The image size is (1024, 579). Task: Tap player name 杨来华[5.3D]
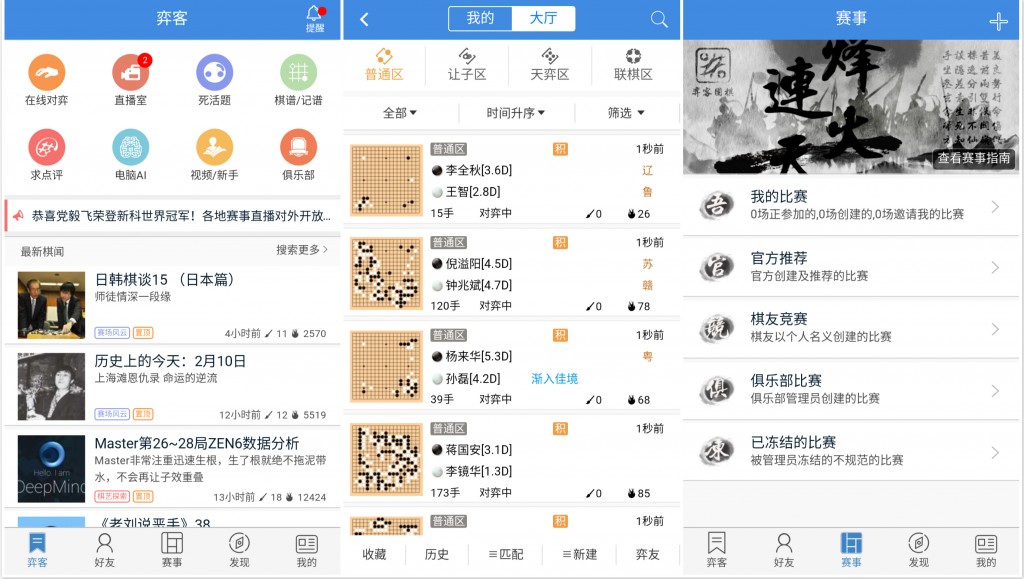479,356
